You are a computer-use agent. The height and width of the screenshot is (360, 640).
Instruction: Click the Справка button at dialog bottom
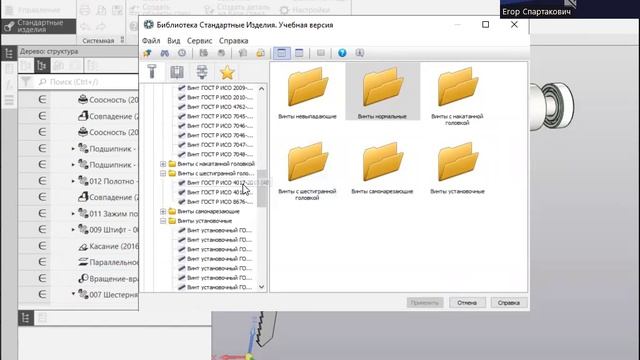(x=509, y=303)
